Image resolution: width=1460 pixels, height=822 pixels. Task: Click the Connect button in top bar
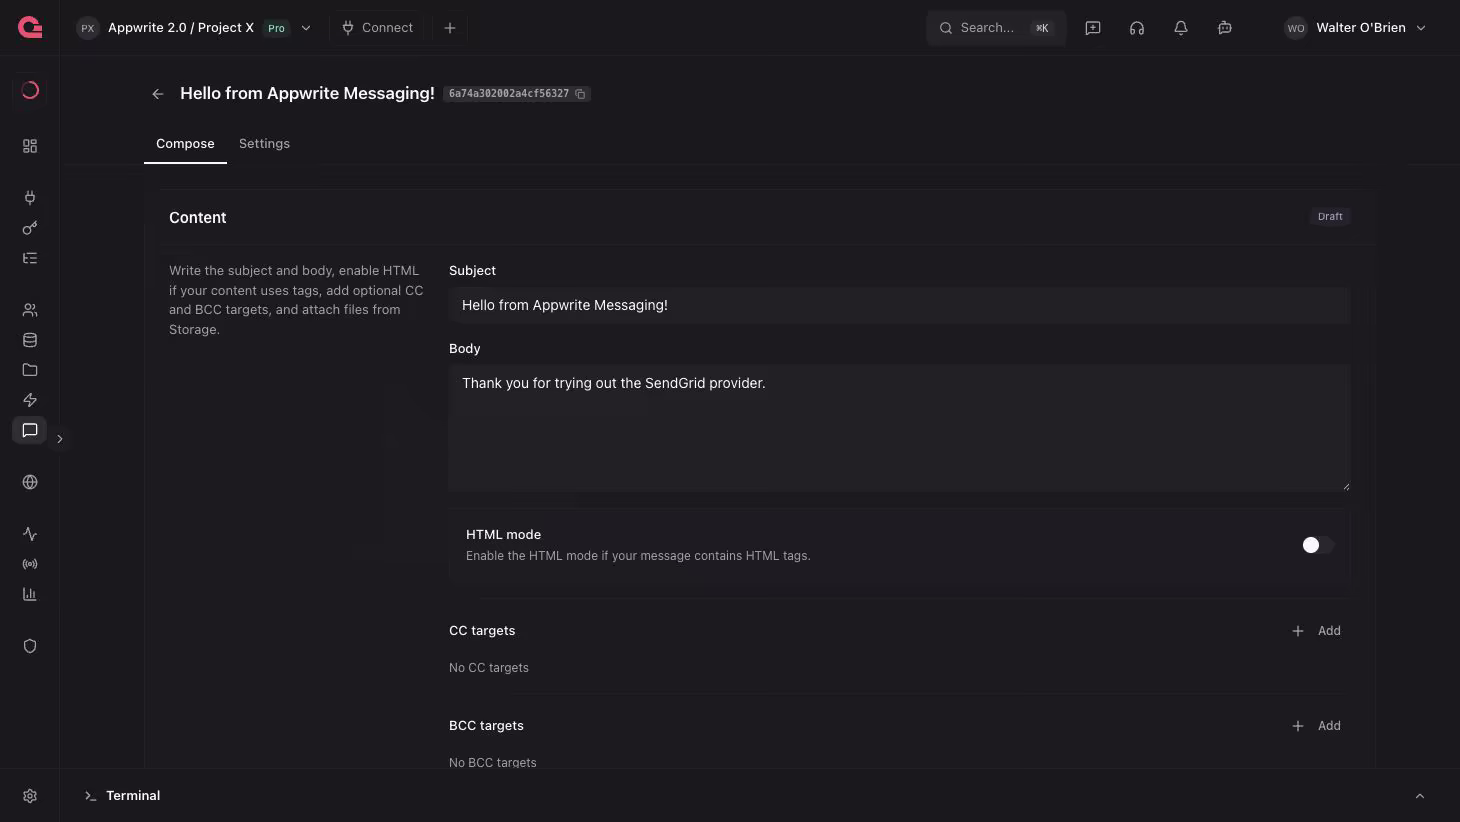(377, 28)
